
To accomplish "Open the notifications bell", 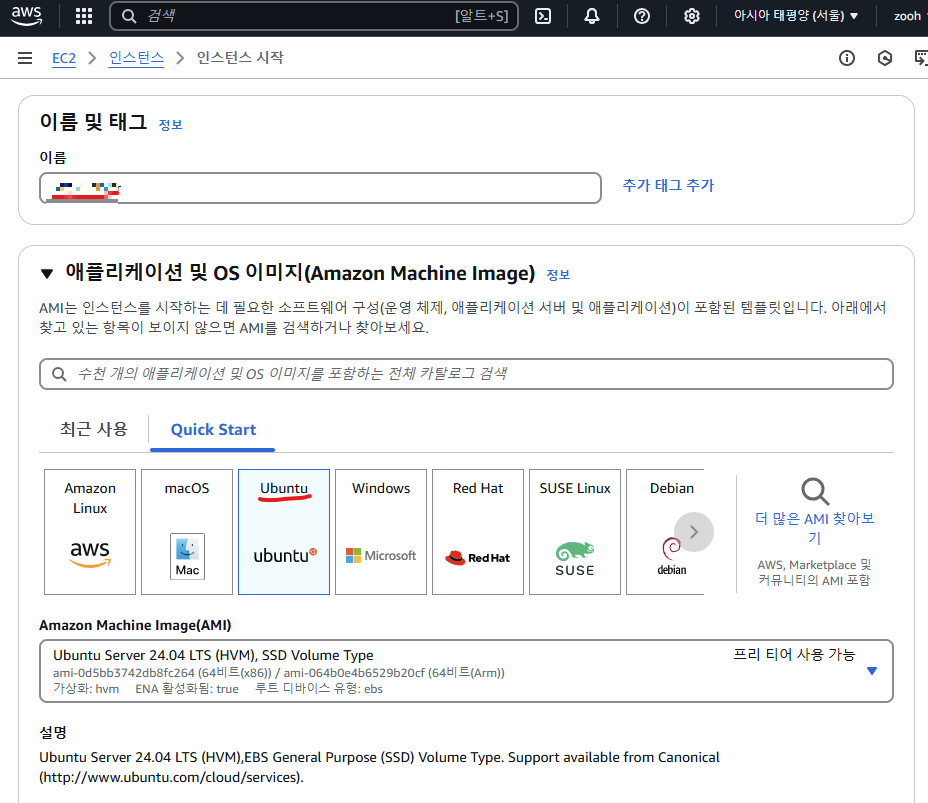I will (592, 16).
